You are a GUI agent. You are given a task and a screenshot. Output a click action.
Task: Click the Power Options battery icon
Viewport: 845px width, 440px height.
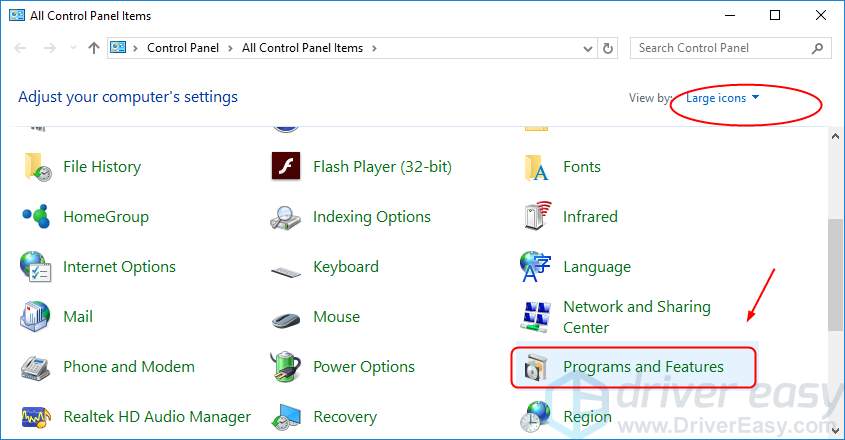(286, 367)
